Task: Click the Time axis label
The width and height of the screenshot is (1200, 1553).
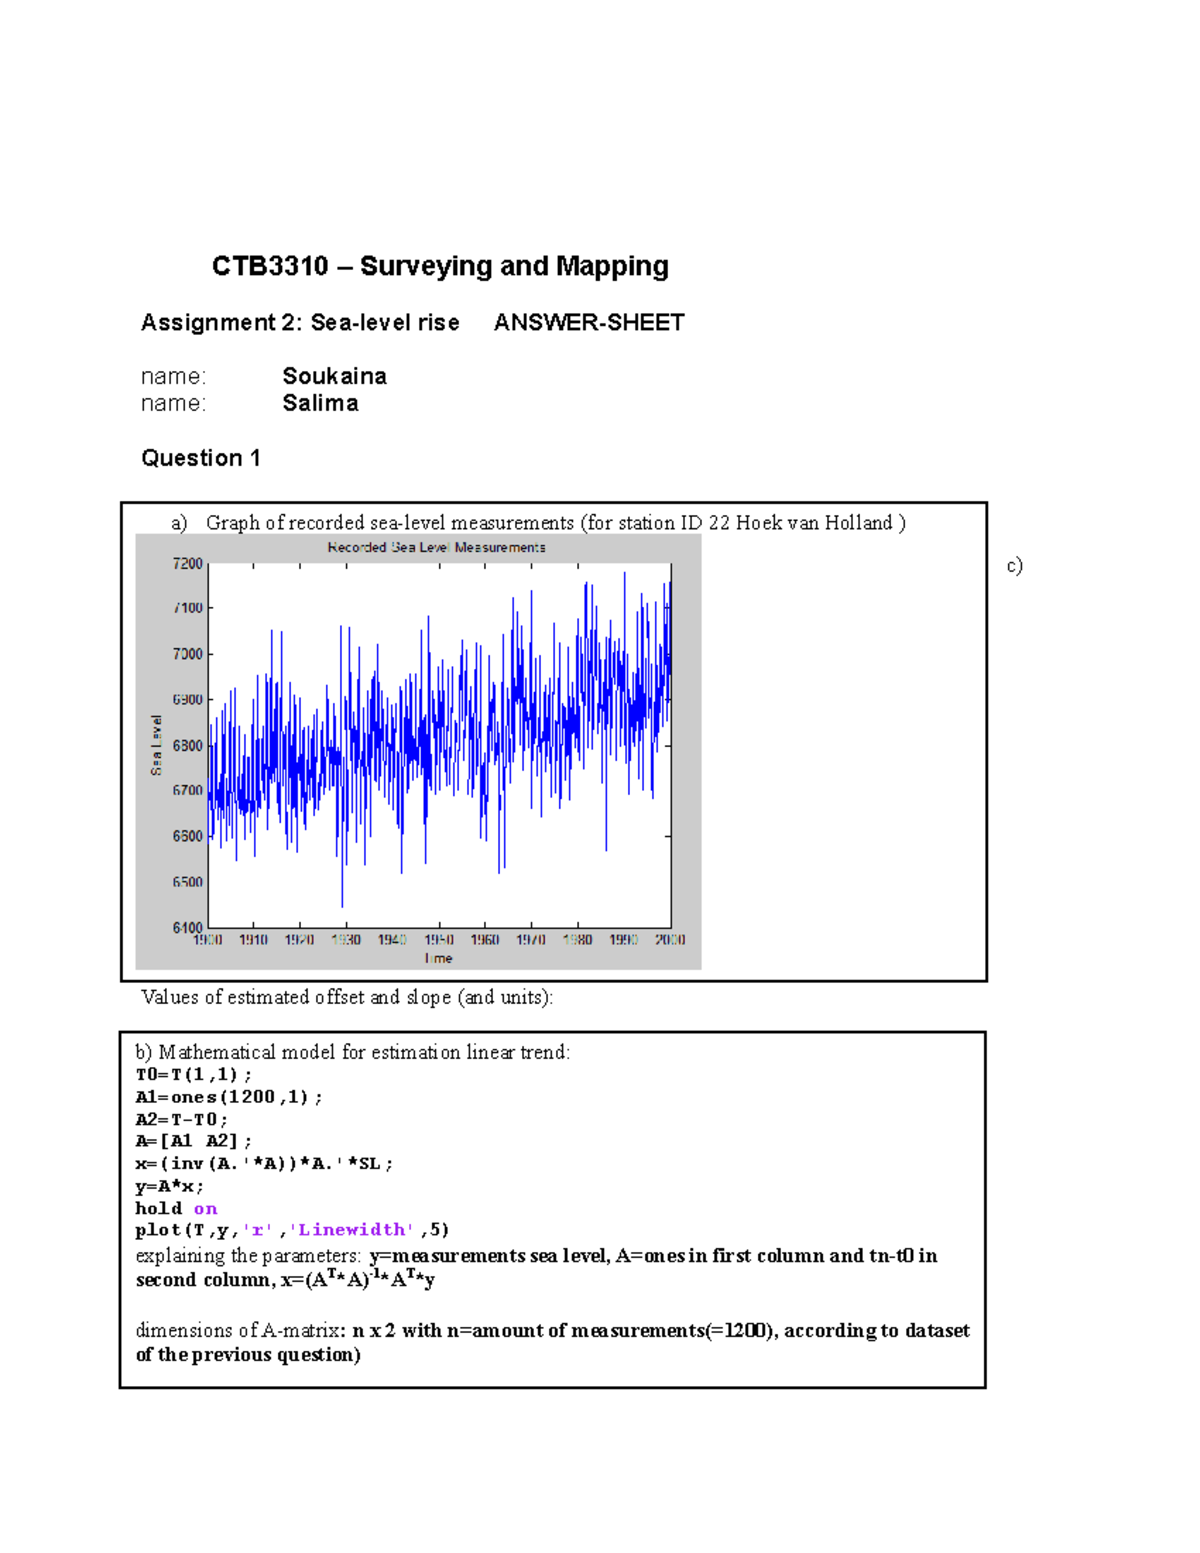Action: [x=439, y=958]
